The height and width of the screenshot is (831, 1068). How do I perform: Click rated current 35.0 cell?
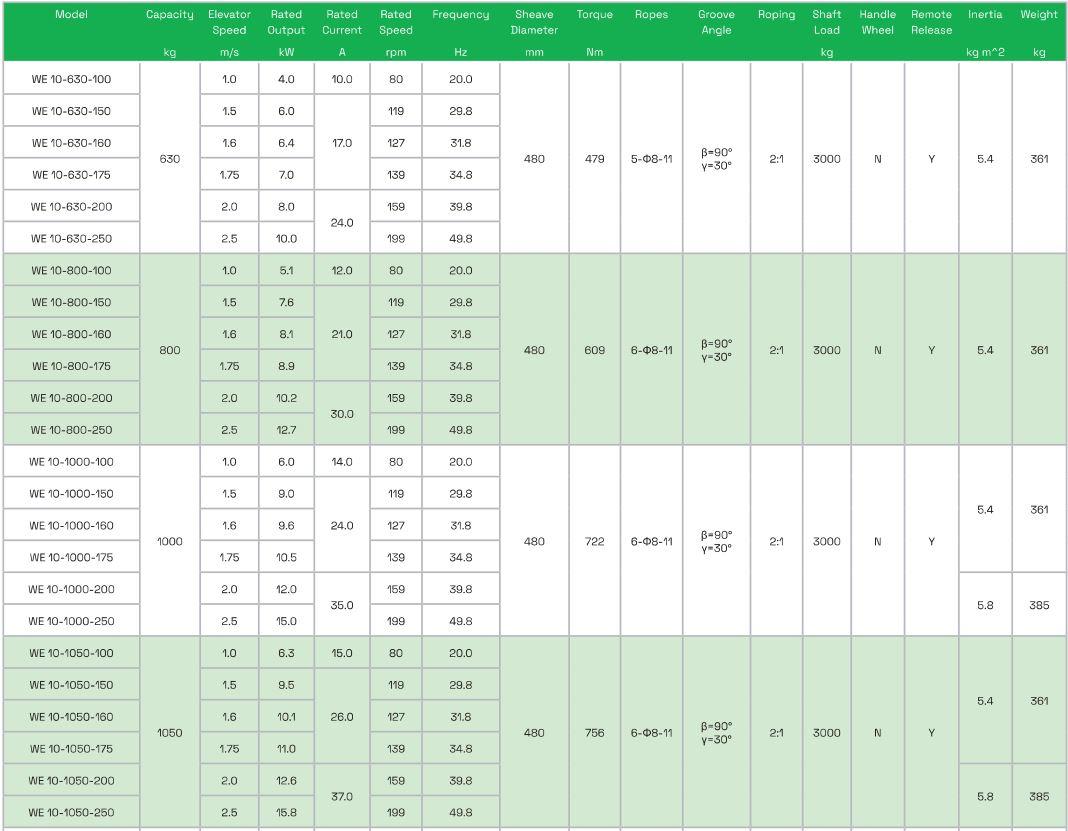point(342,605)
